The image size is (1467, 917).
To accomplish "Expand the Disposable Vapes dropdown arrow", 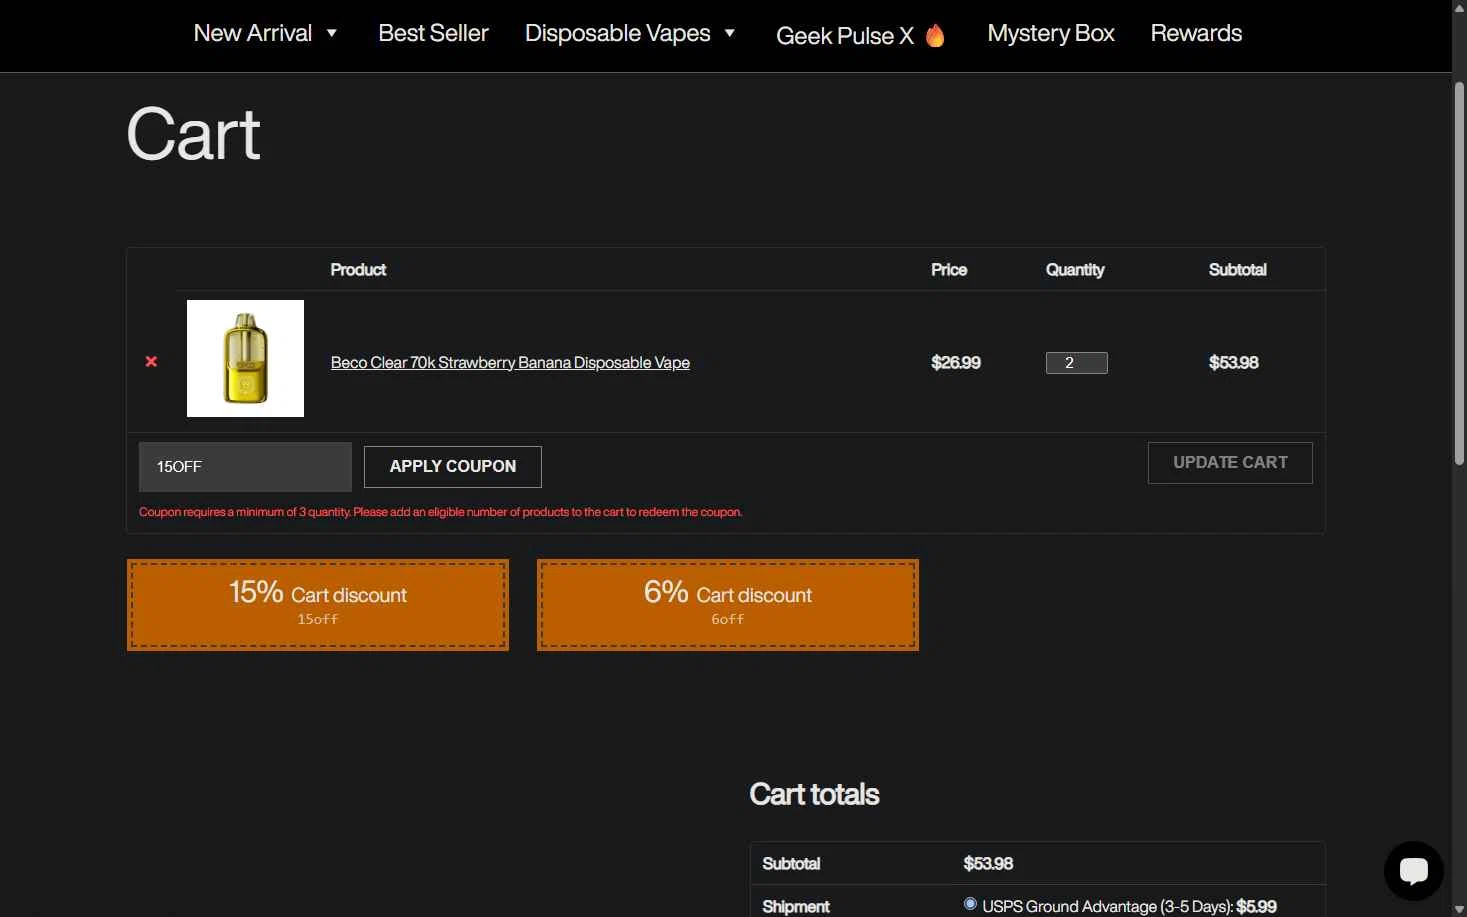I will pos(730,33).
